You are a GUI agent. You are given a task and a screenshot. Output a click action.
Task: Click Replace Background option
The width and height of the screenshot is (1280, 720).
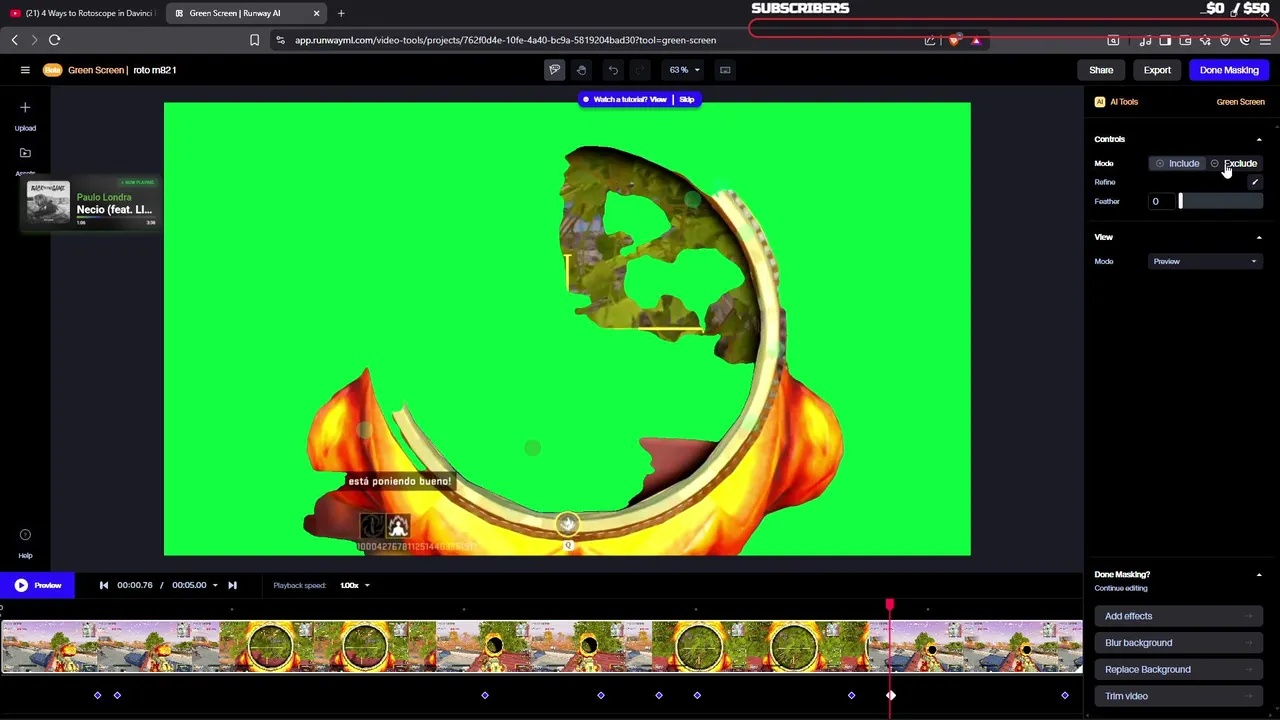(x=1178, y=670)
